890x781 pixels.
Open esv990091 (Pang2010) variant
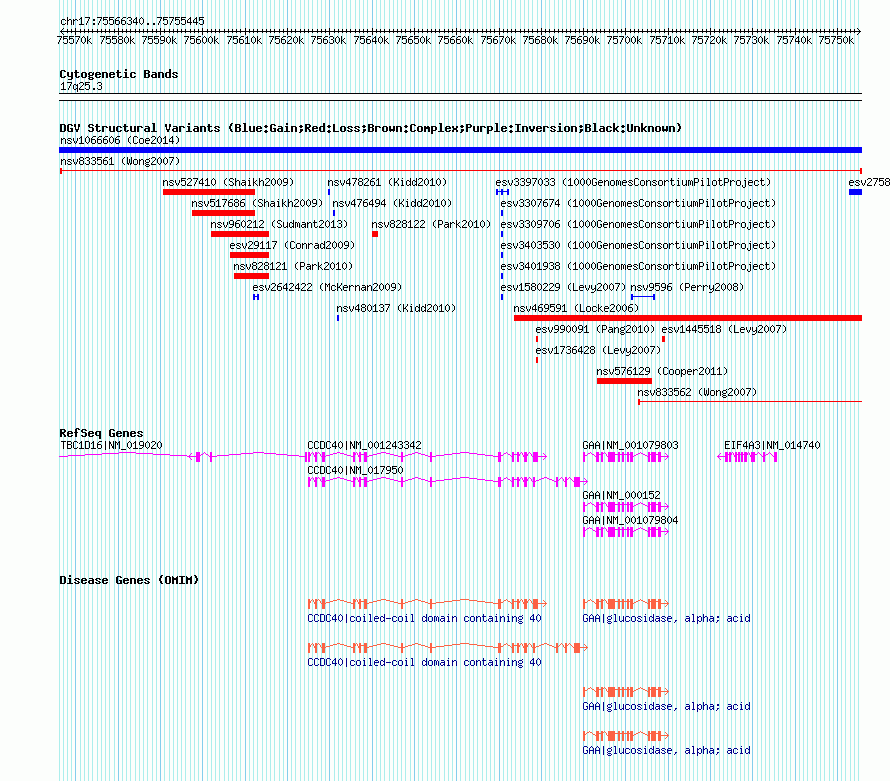click(x=595, y=329)
